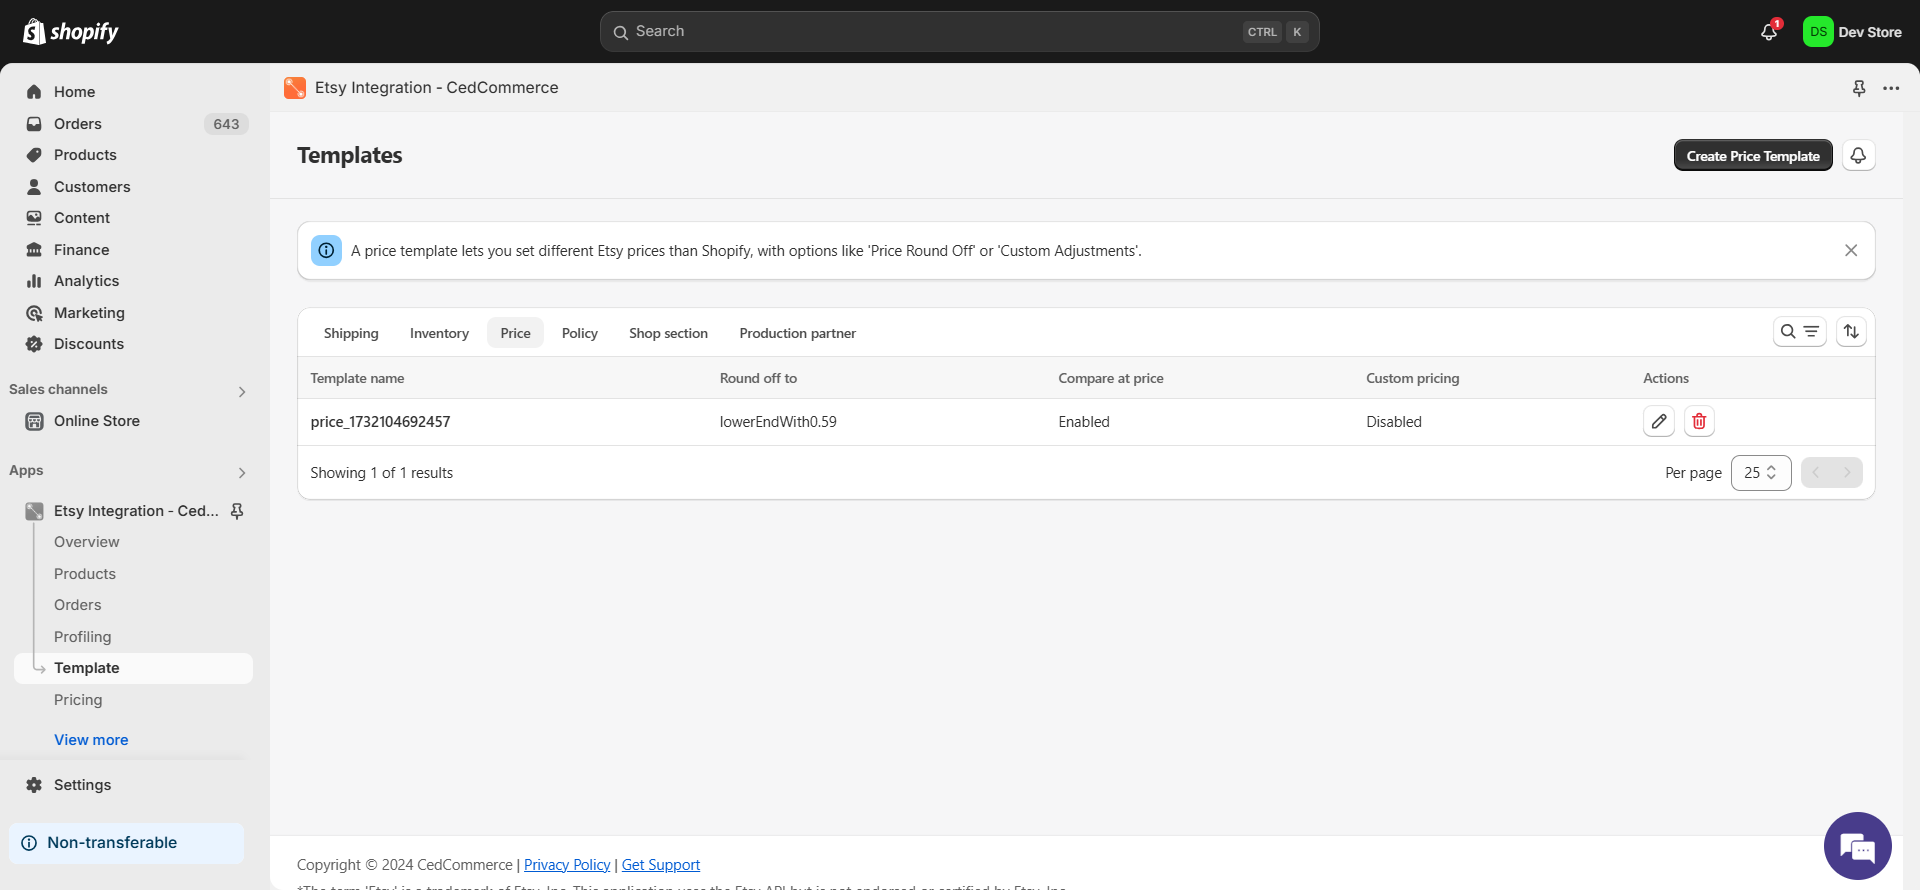Switch to the Shipping tab
Screen dimensions: 1920x890
(x=351, y=333)
